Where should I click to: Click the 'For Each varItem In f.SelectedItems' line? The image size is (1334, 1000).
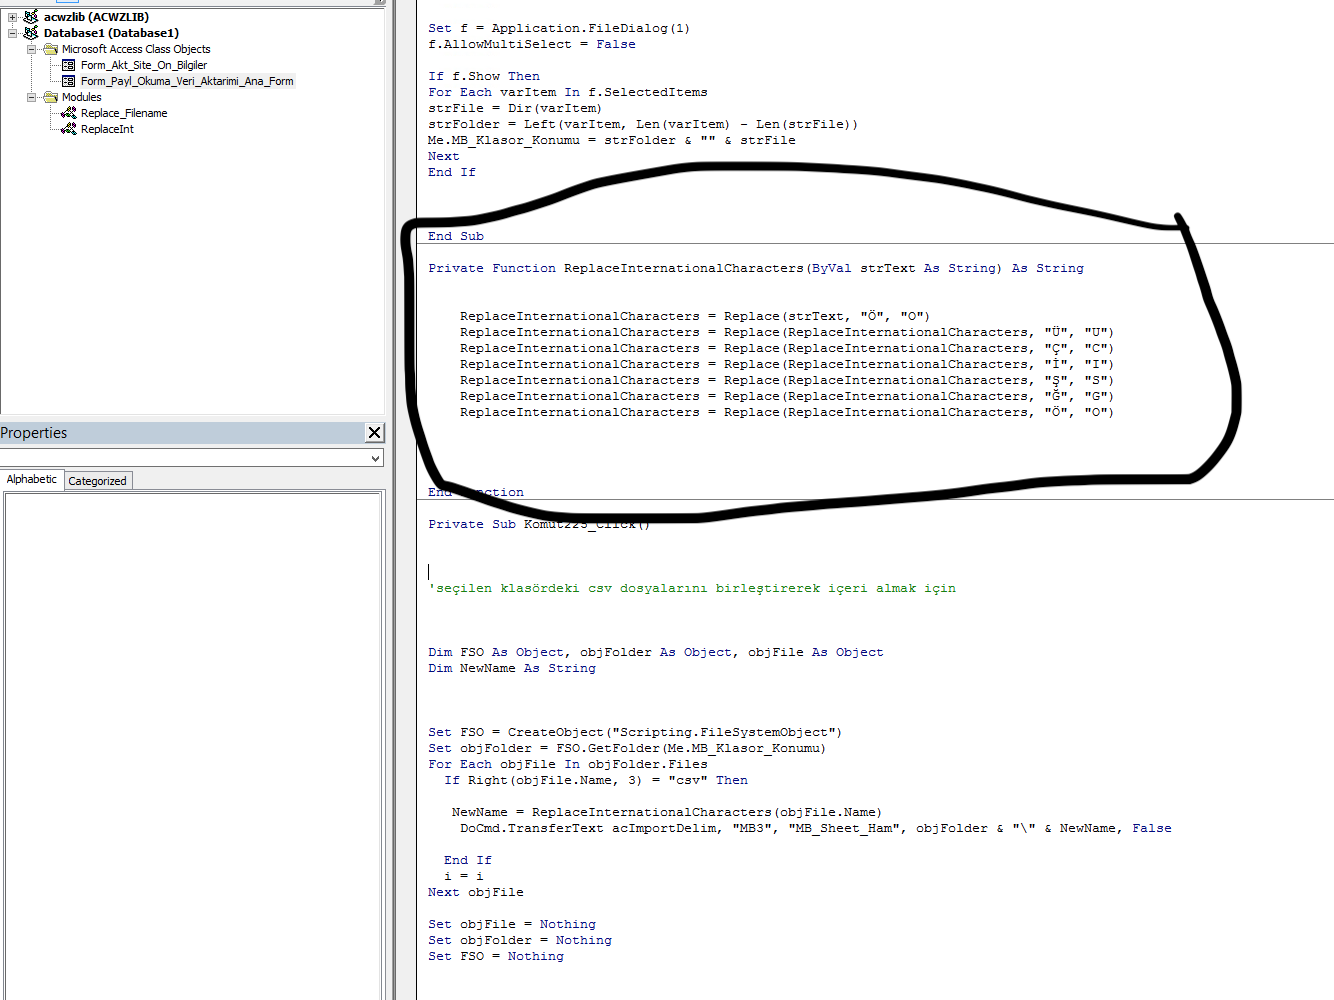(568, 92)
